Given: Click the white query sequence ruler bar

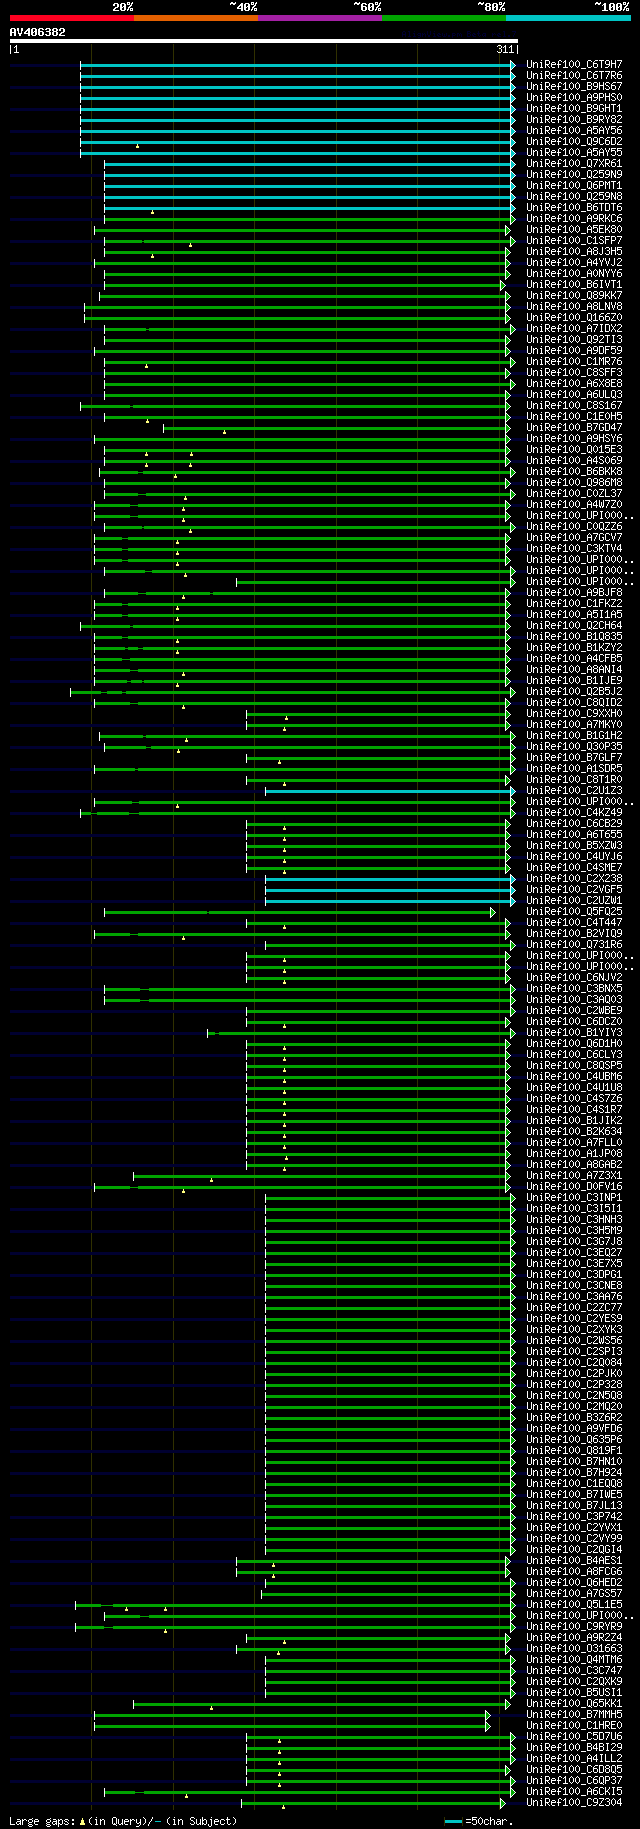Looking at the screenshot, I should [263, 41].
